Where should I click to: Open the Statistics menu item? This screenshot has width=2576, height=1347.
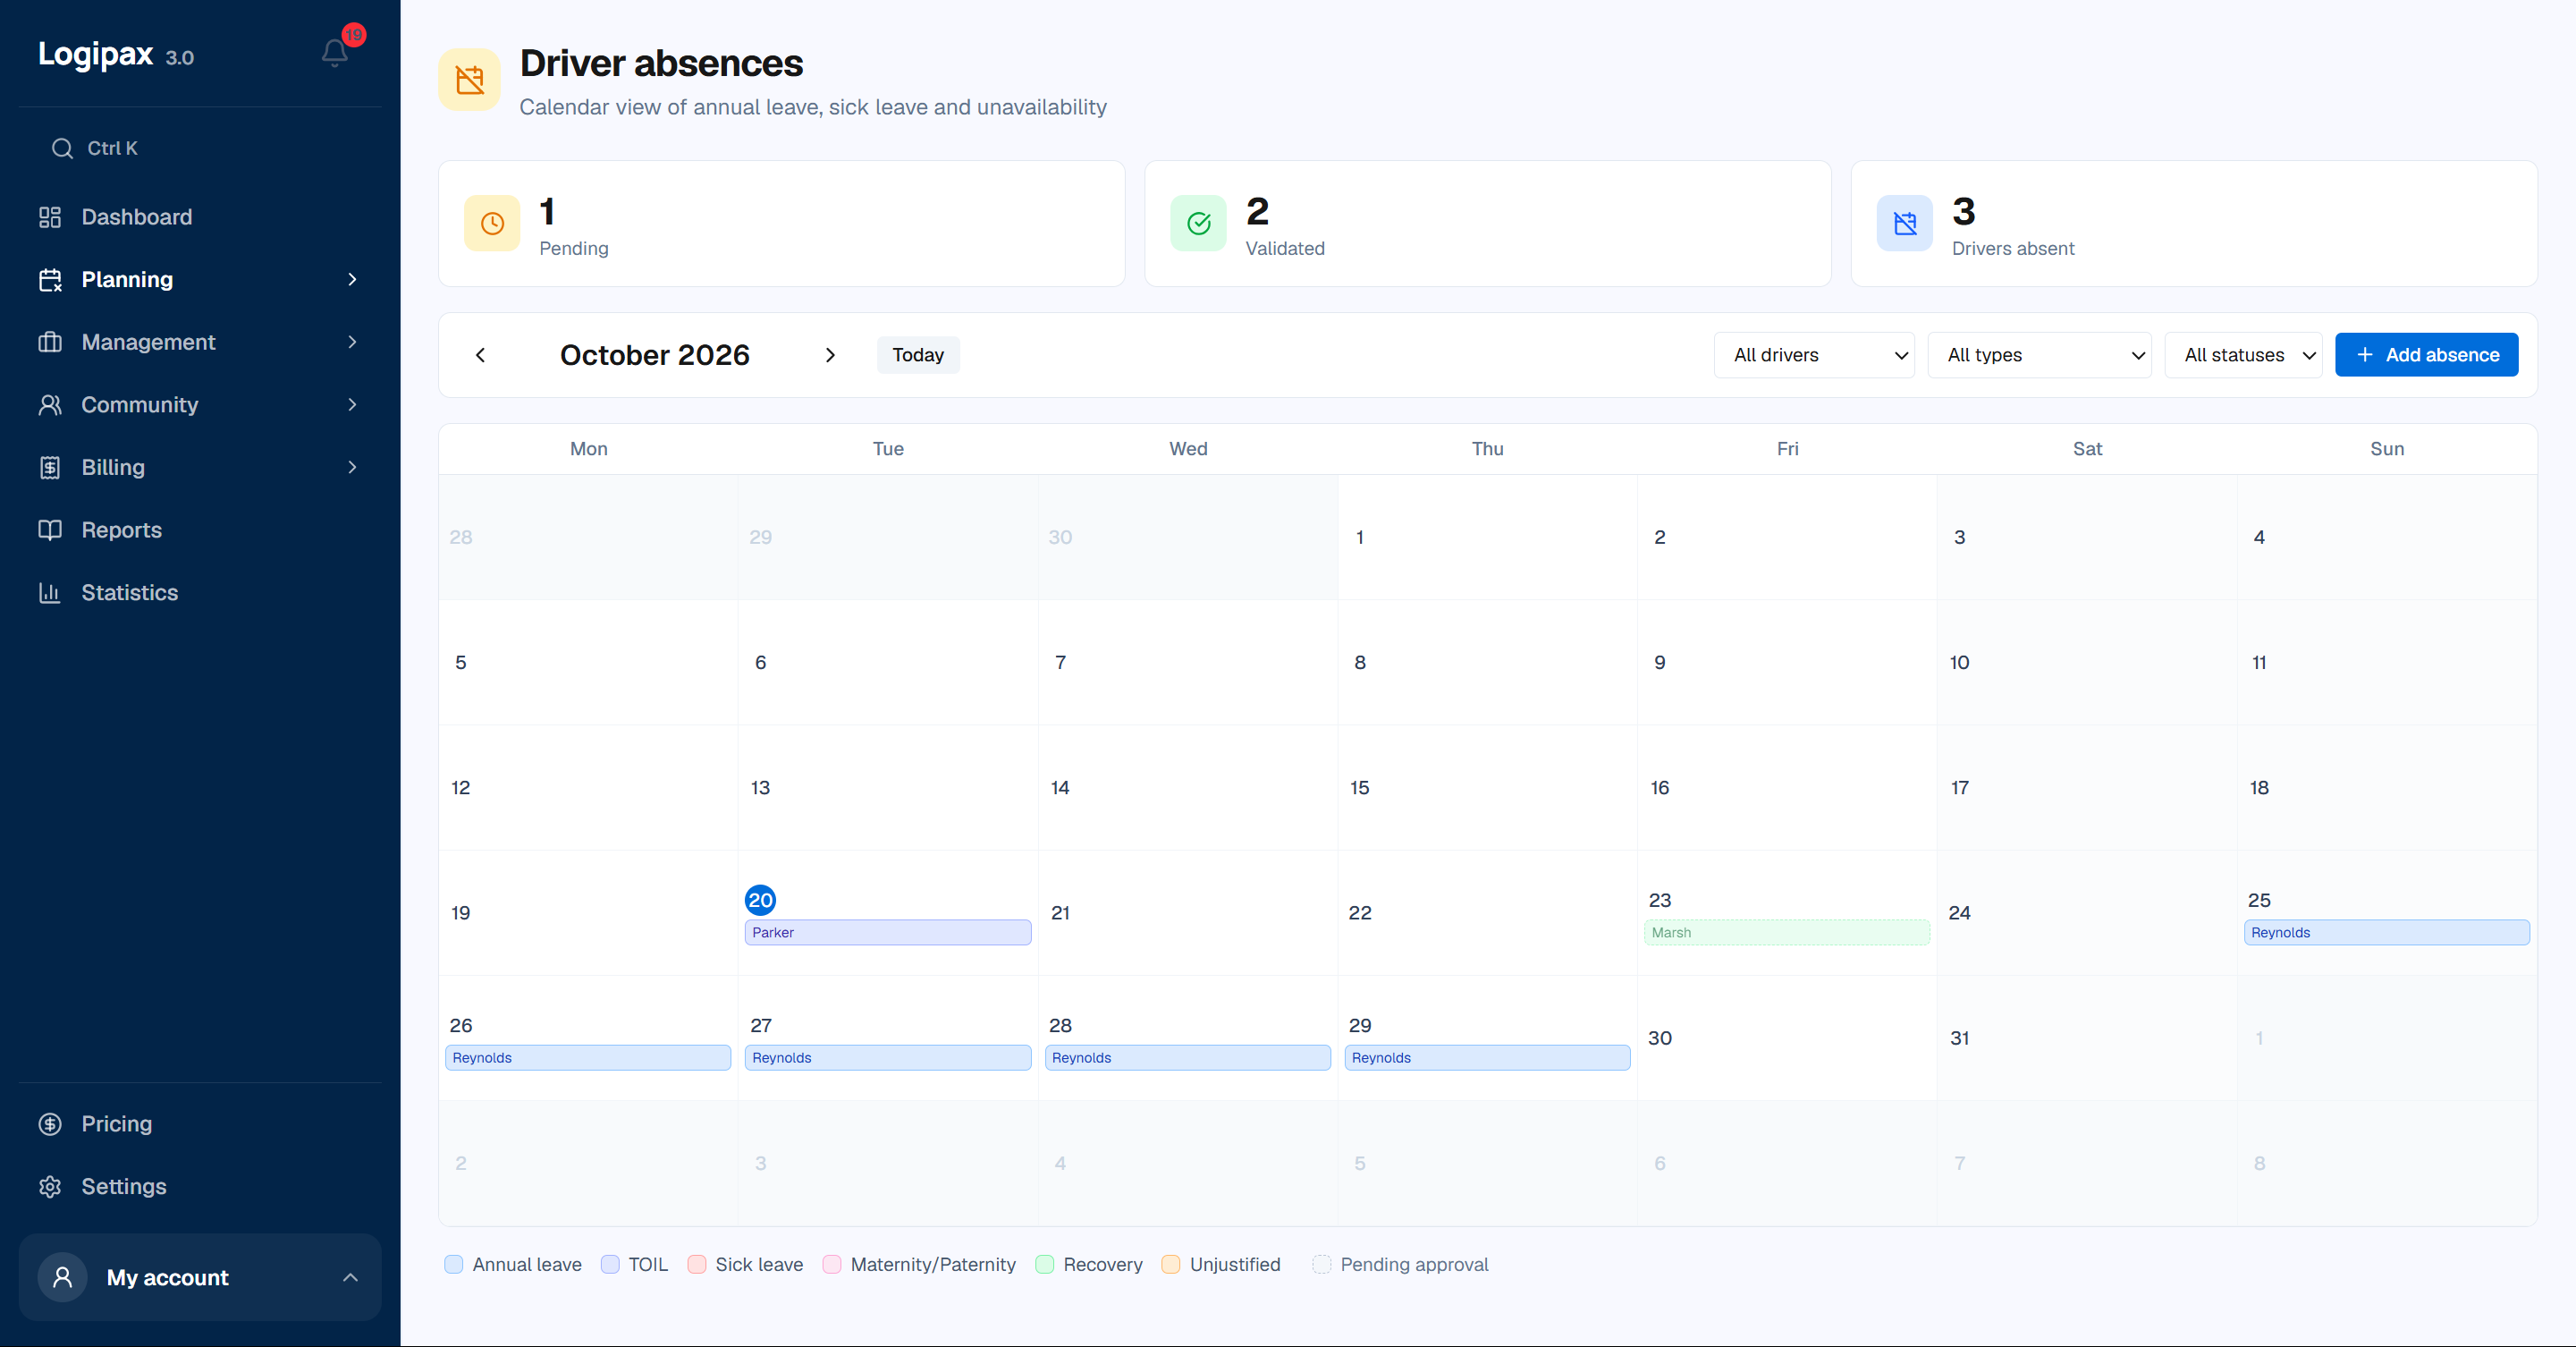coord(200,593)
